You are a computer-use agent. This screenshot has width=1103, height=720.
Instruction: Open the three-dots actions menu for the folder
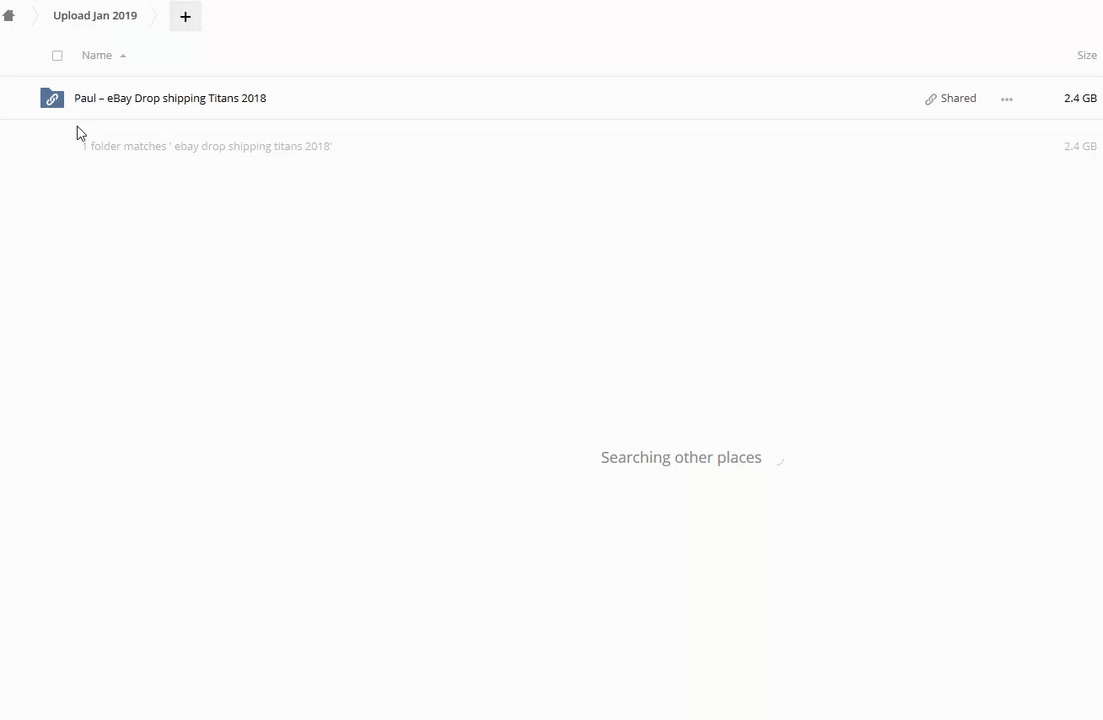(x=1006, y=99)
